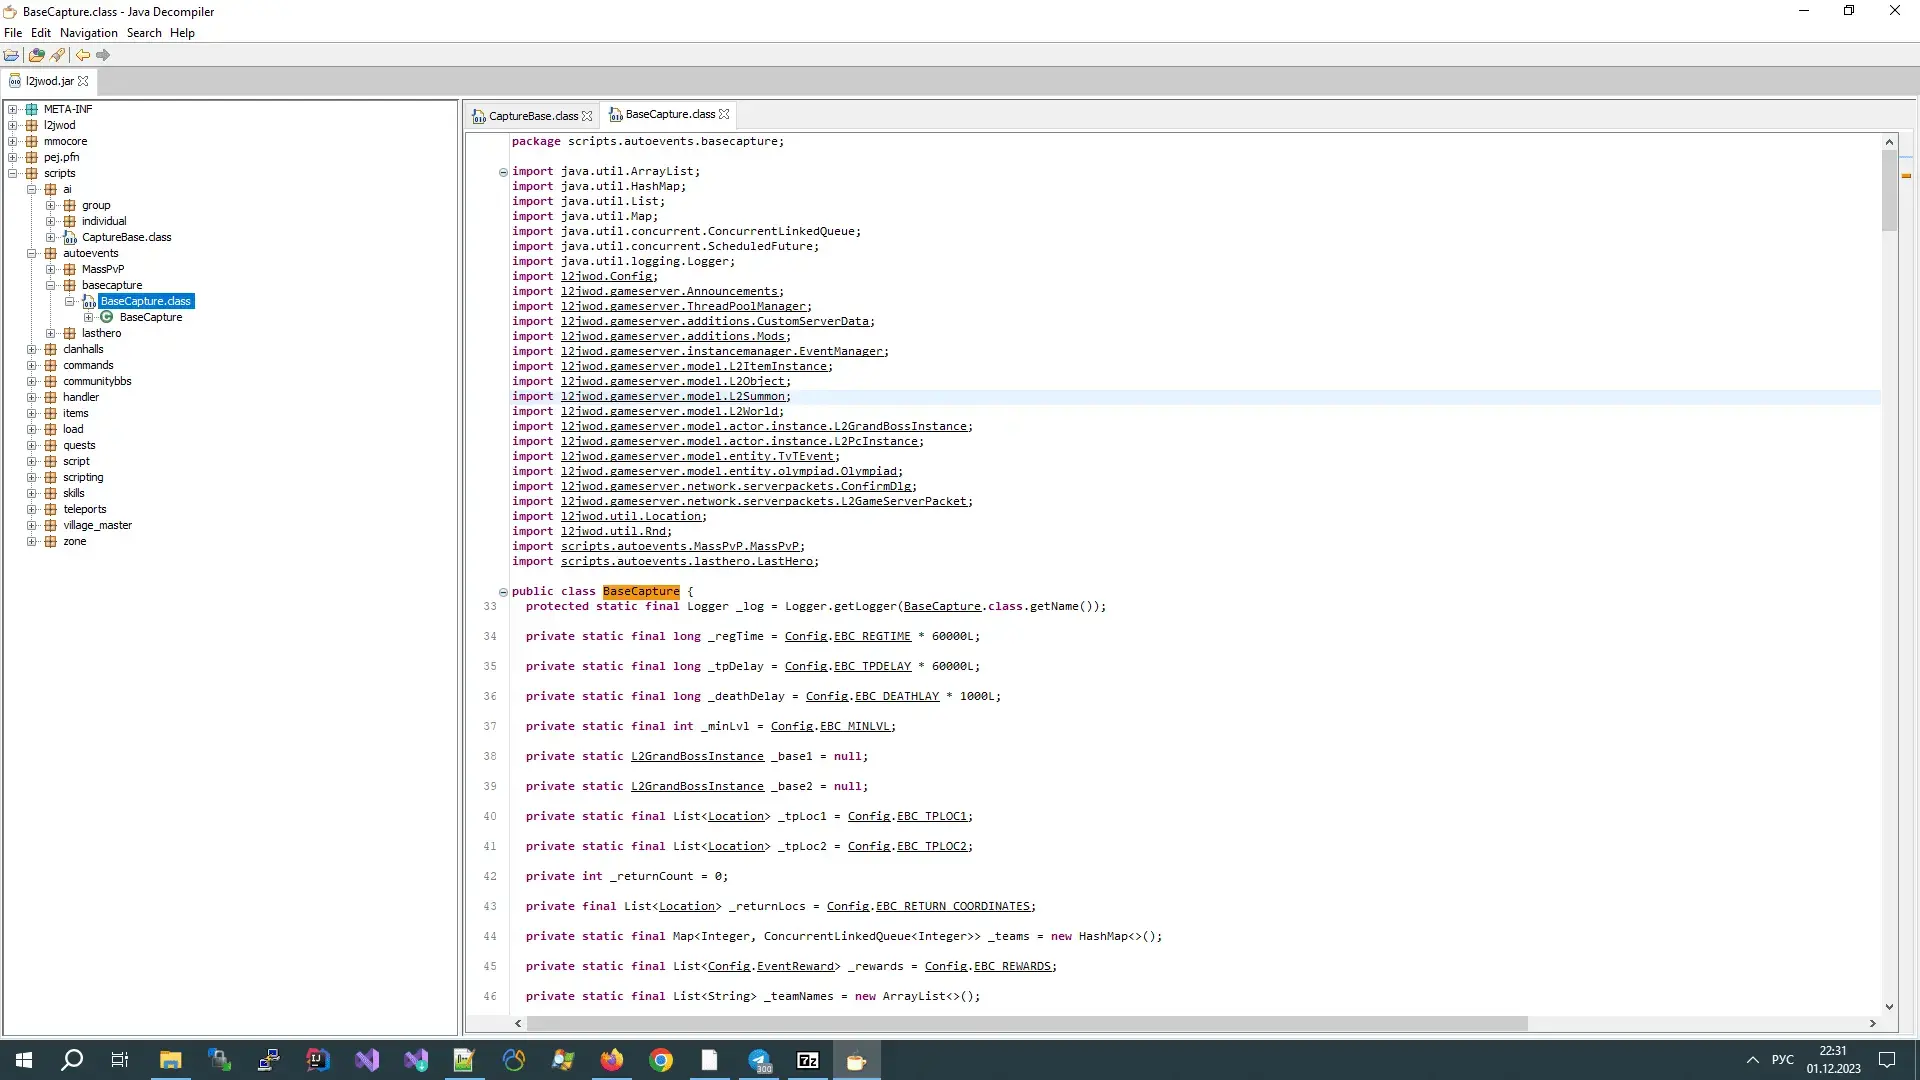Collapse the scripts package node
1920x1080 pixels.
[13, 173]
